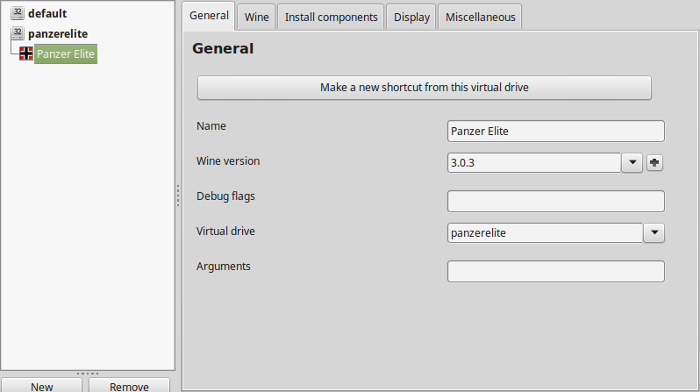
Task: Open the Virtual drive dropdown arrow
Action: 654,233
